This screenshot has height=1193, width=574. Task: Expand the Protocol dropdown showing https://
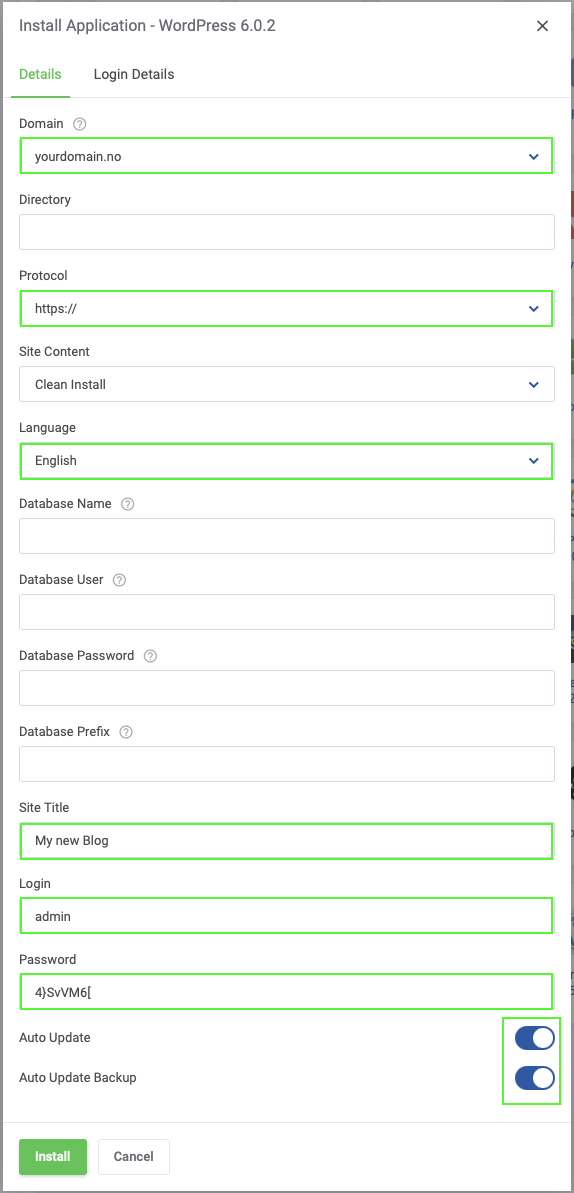click(286, 308)
